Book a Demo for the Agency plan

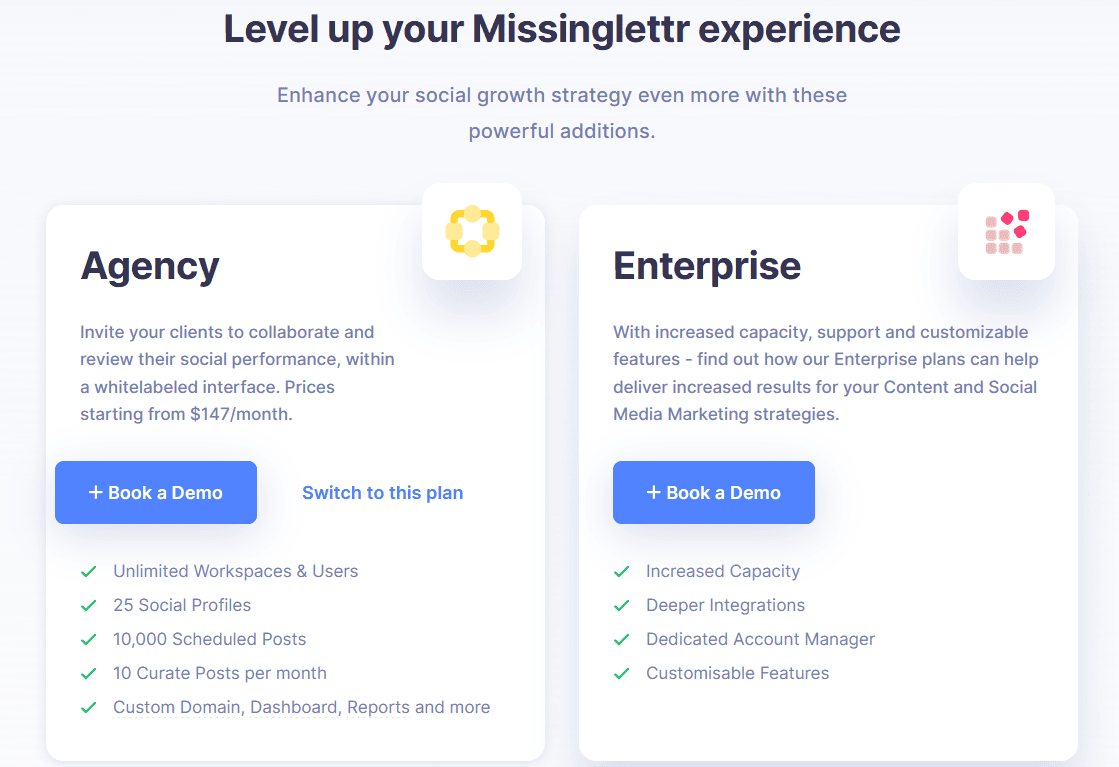point(156,492)
